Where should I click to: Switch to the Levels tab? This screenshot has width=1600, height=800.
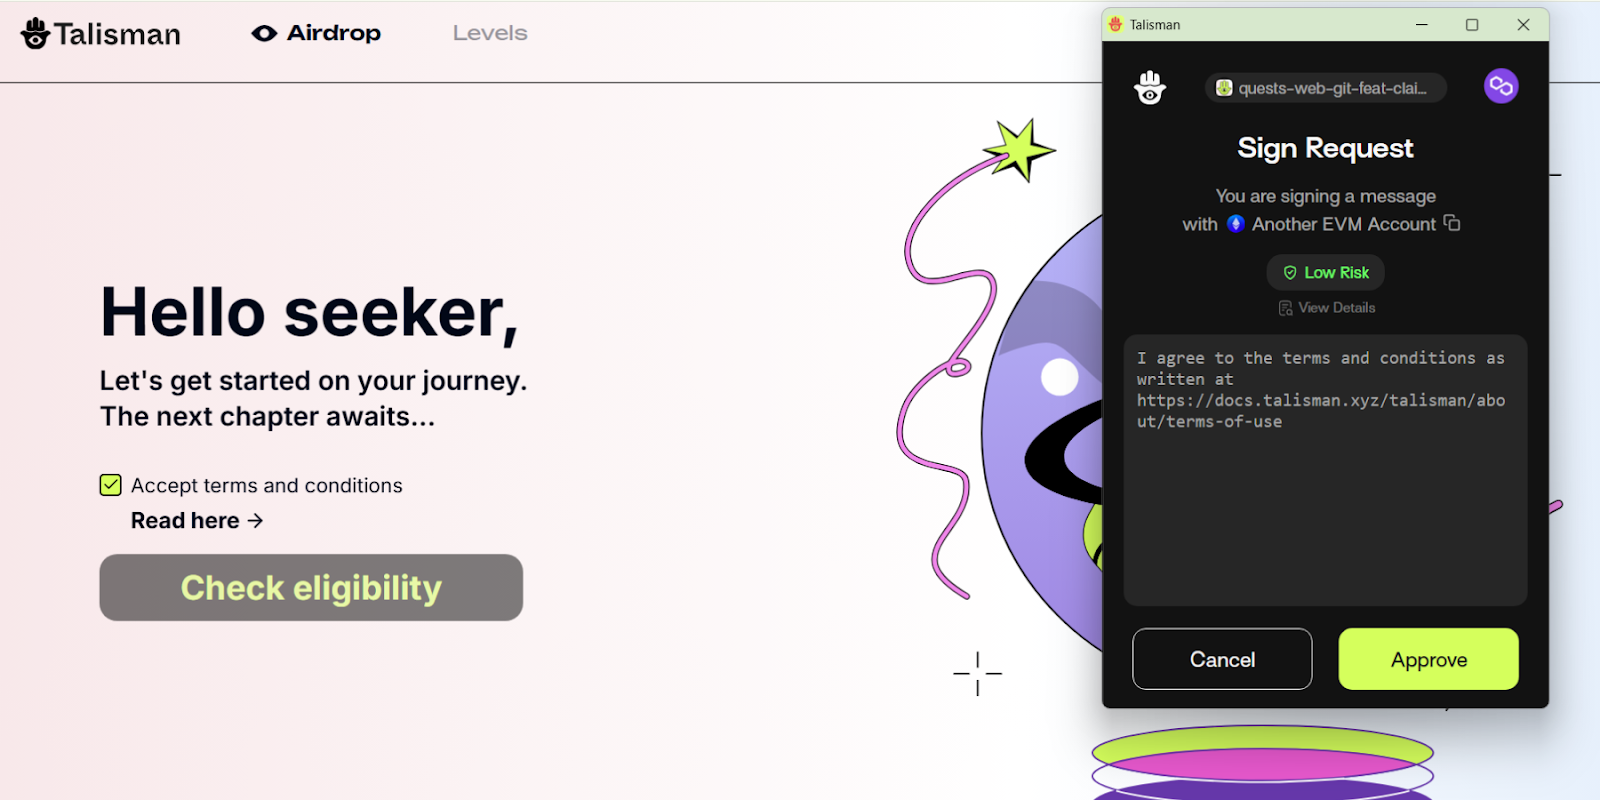coord(490,33)
